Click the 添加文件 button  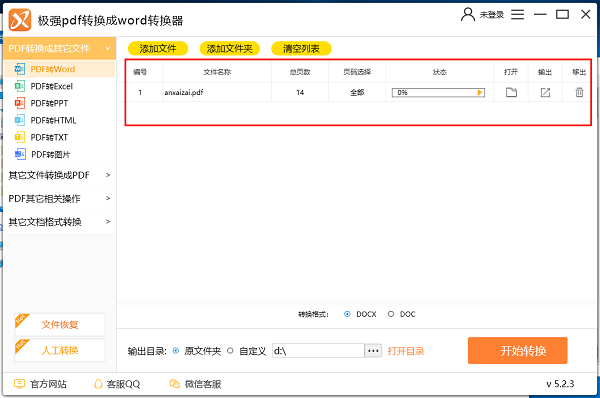(x=158, y=49)
